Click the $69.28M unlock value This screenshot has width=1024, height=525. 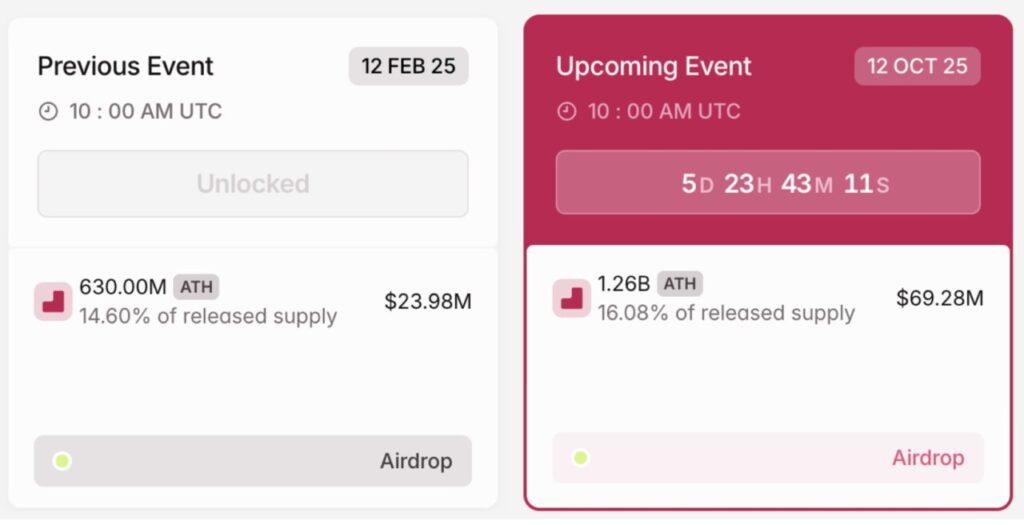click(940, 298)
